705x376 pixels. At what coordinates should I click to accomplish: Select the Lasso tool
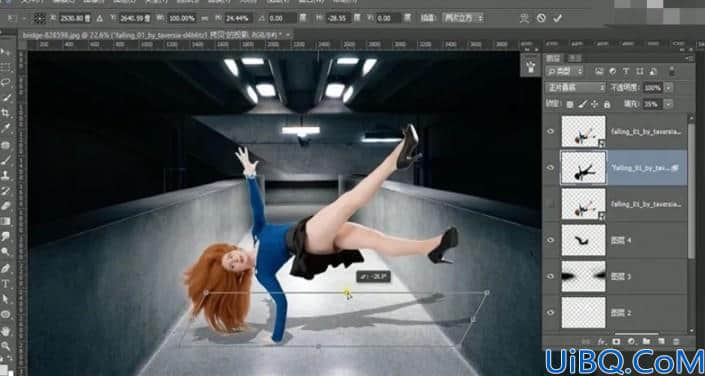click(6, 82)
